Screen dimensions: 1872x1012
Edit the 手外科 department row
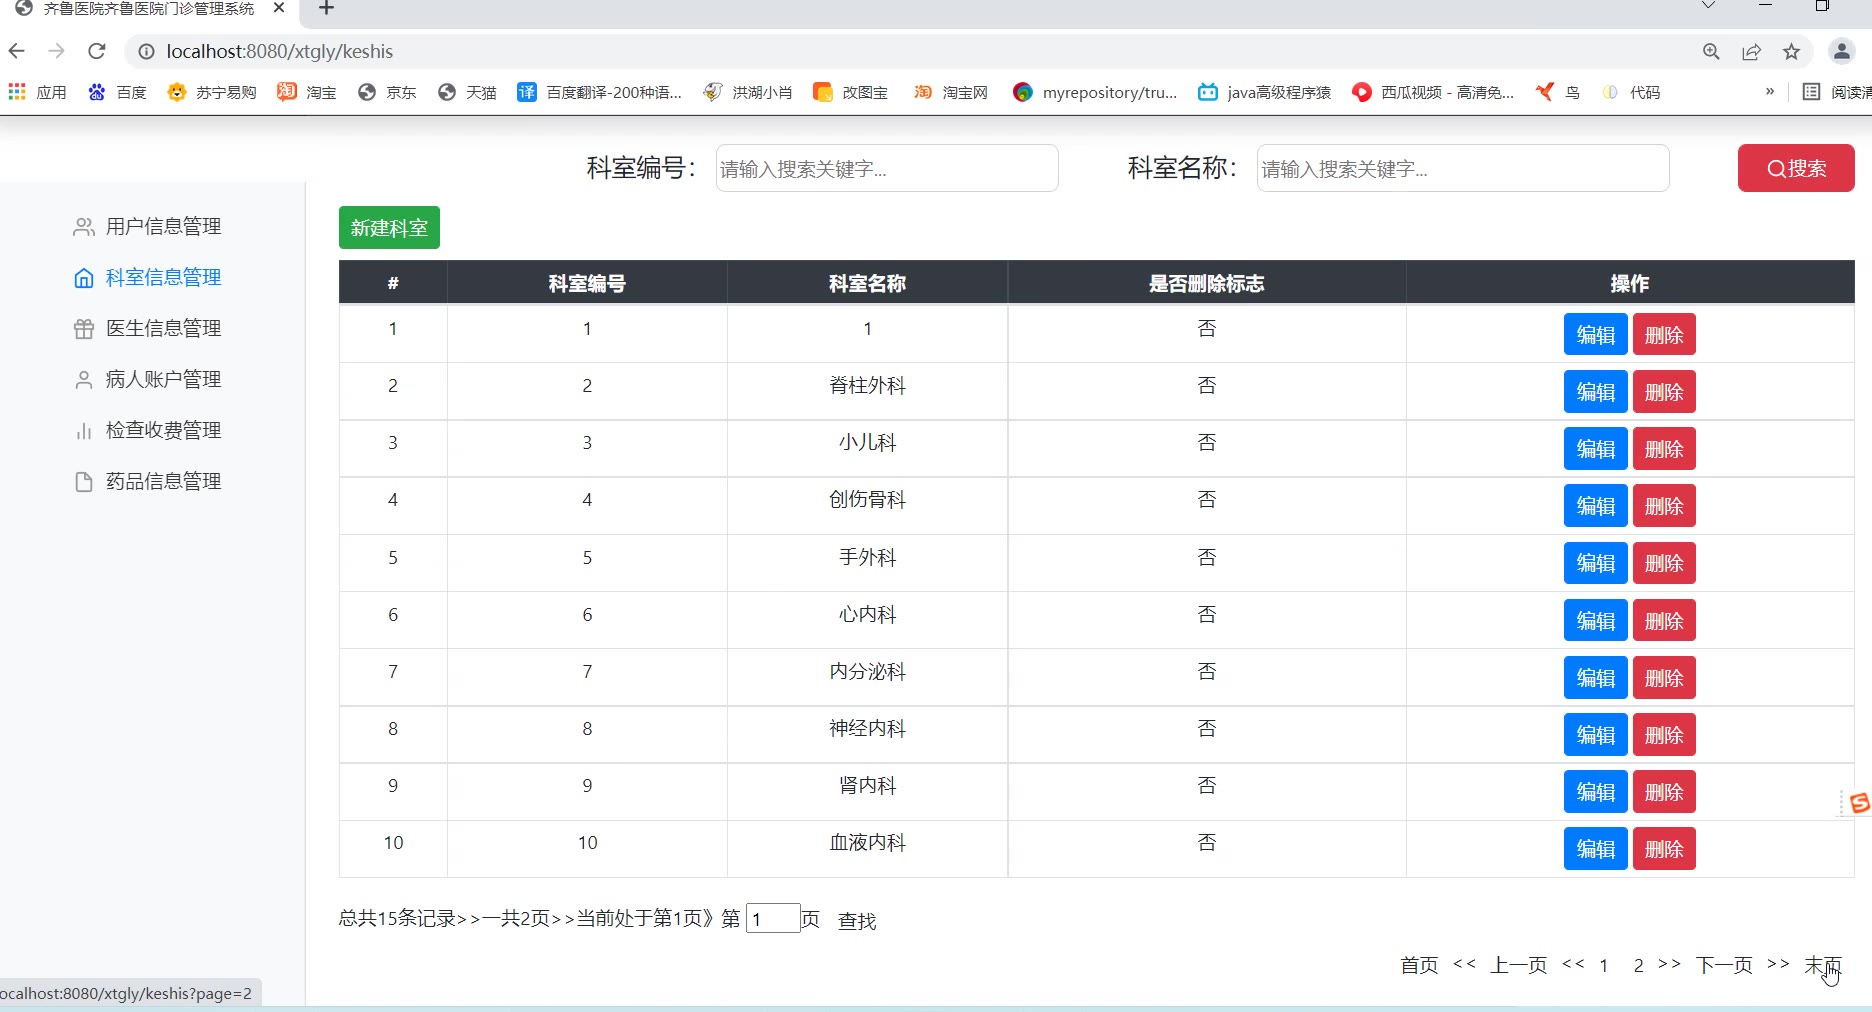click(x=1595, y=563)
